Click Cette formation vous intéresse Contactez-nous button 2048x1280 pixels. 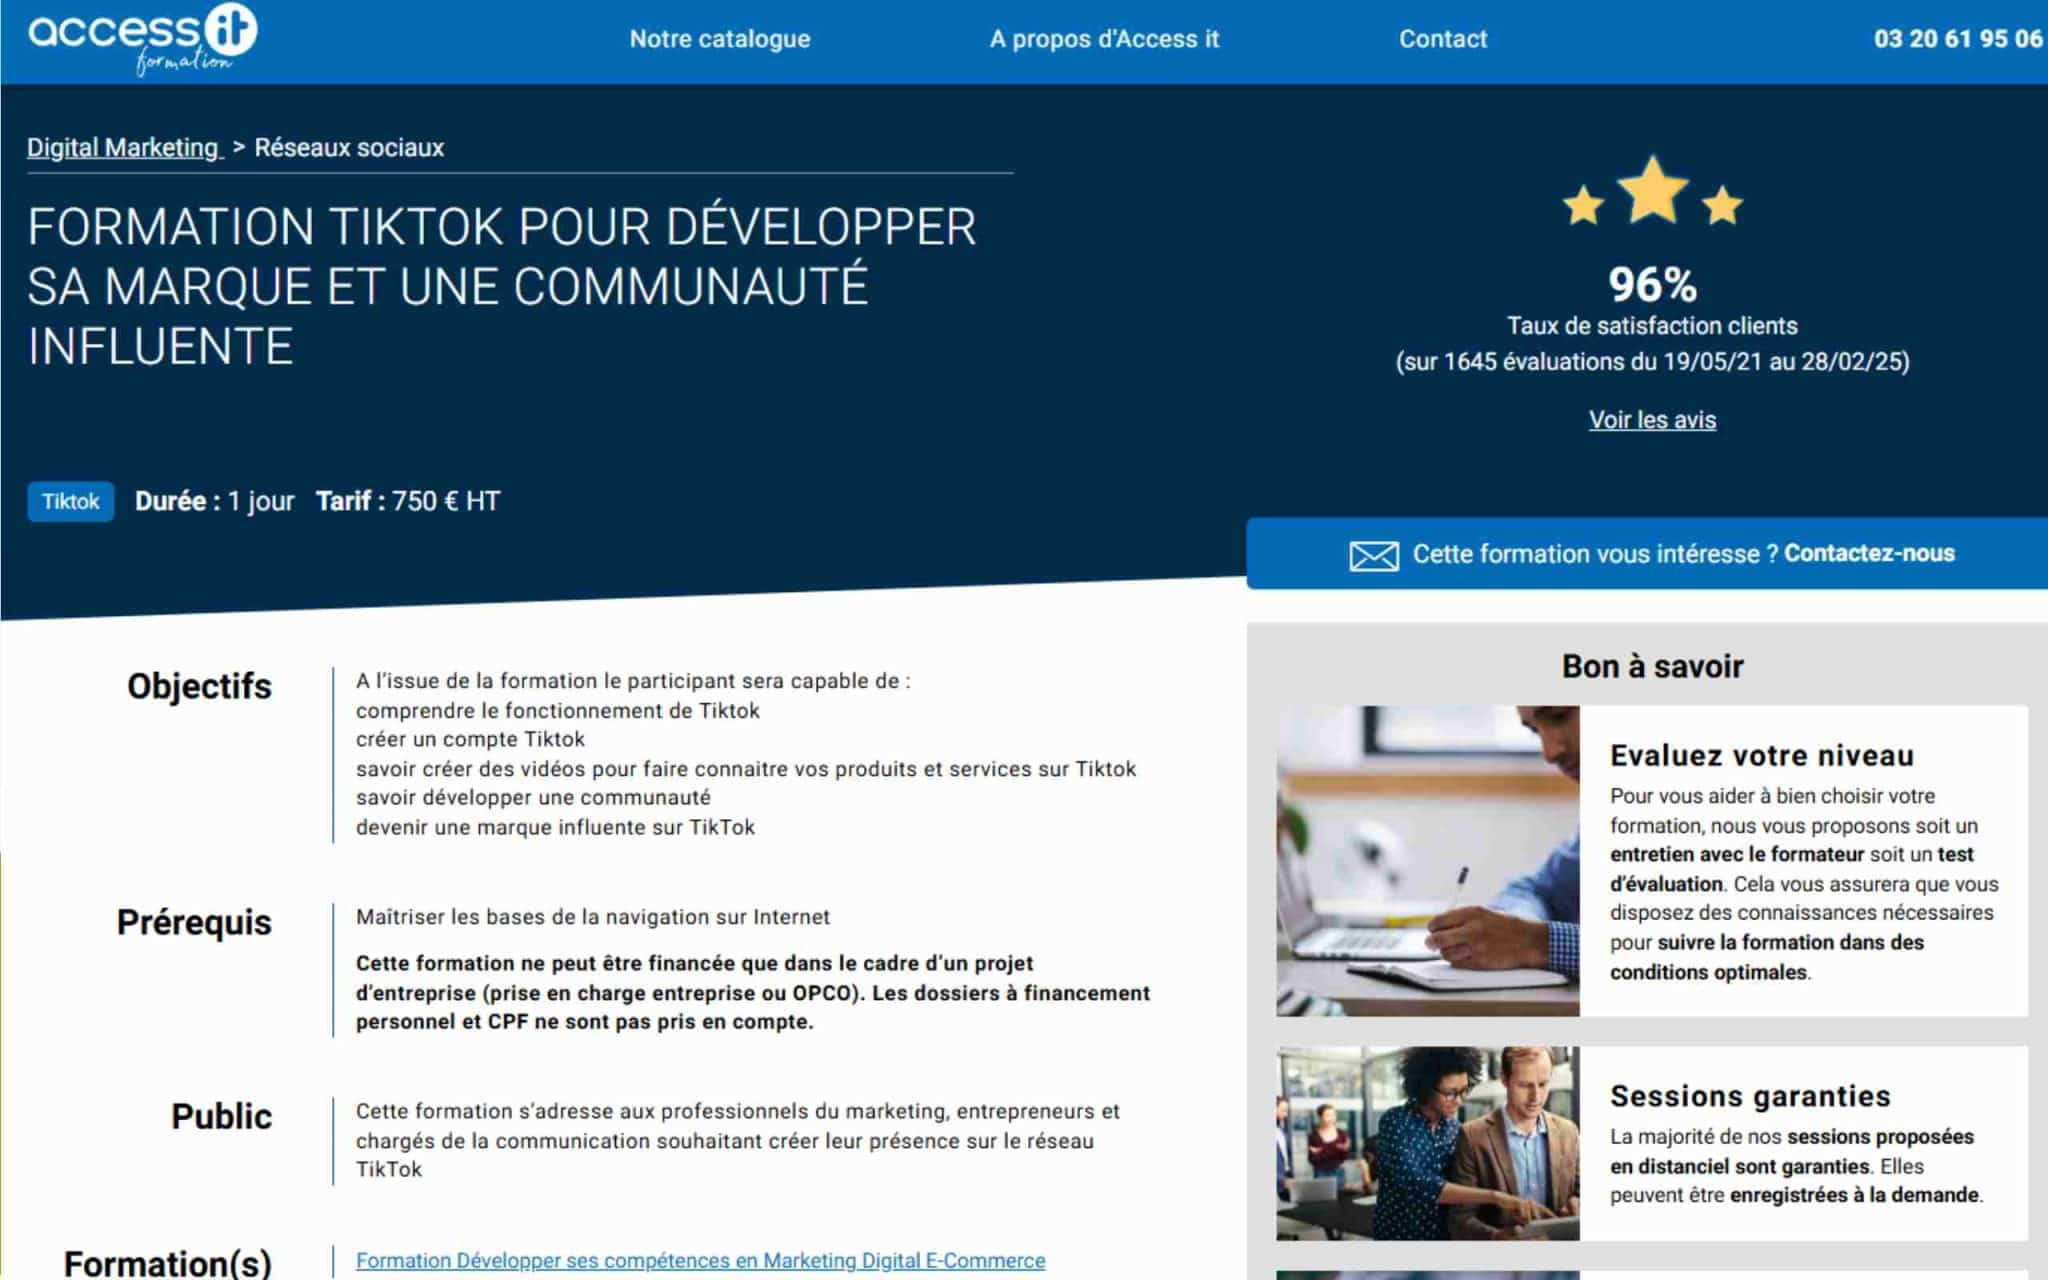pyautogui.click(x=1647, y=554)
